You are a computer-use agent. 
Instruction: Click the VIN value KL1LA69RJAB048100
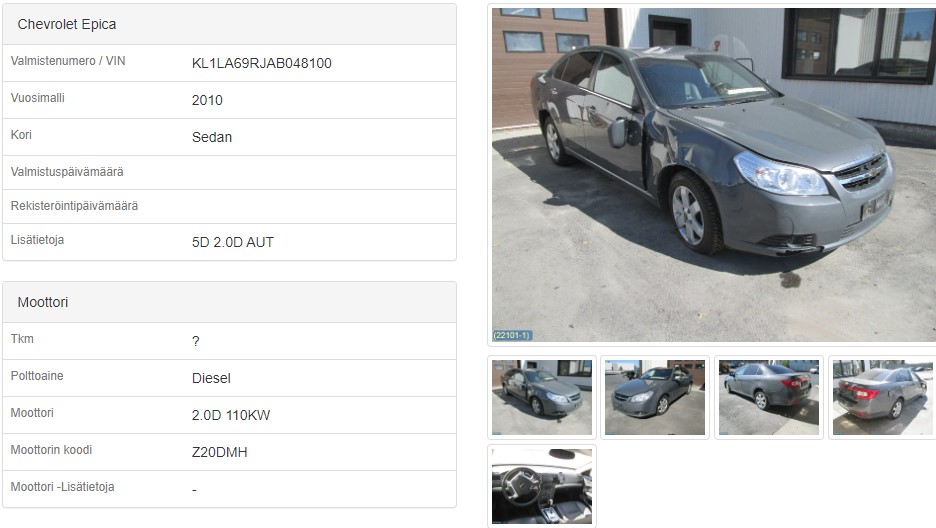261,63
